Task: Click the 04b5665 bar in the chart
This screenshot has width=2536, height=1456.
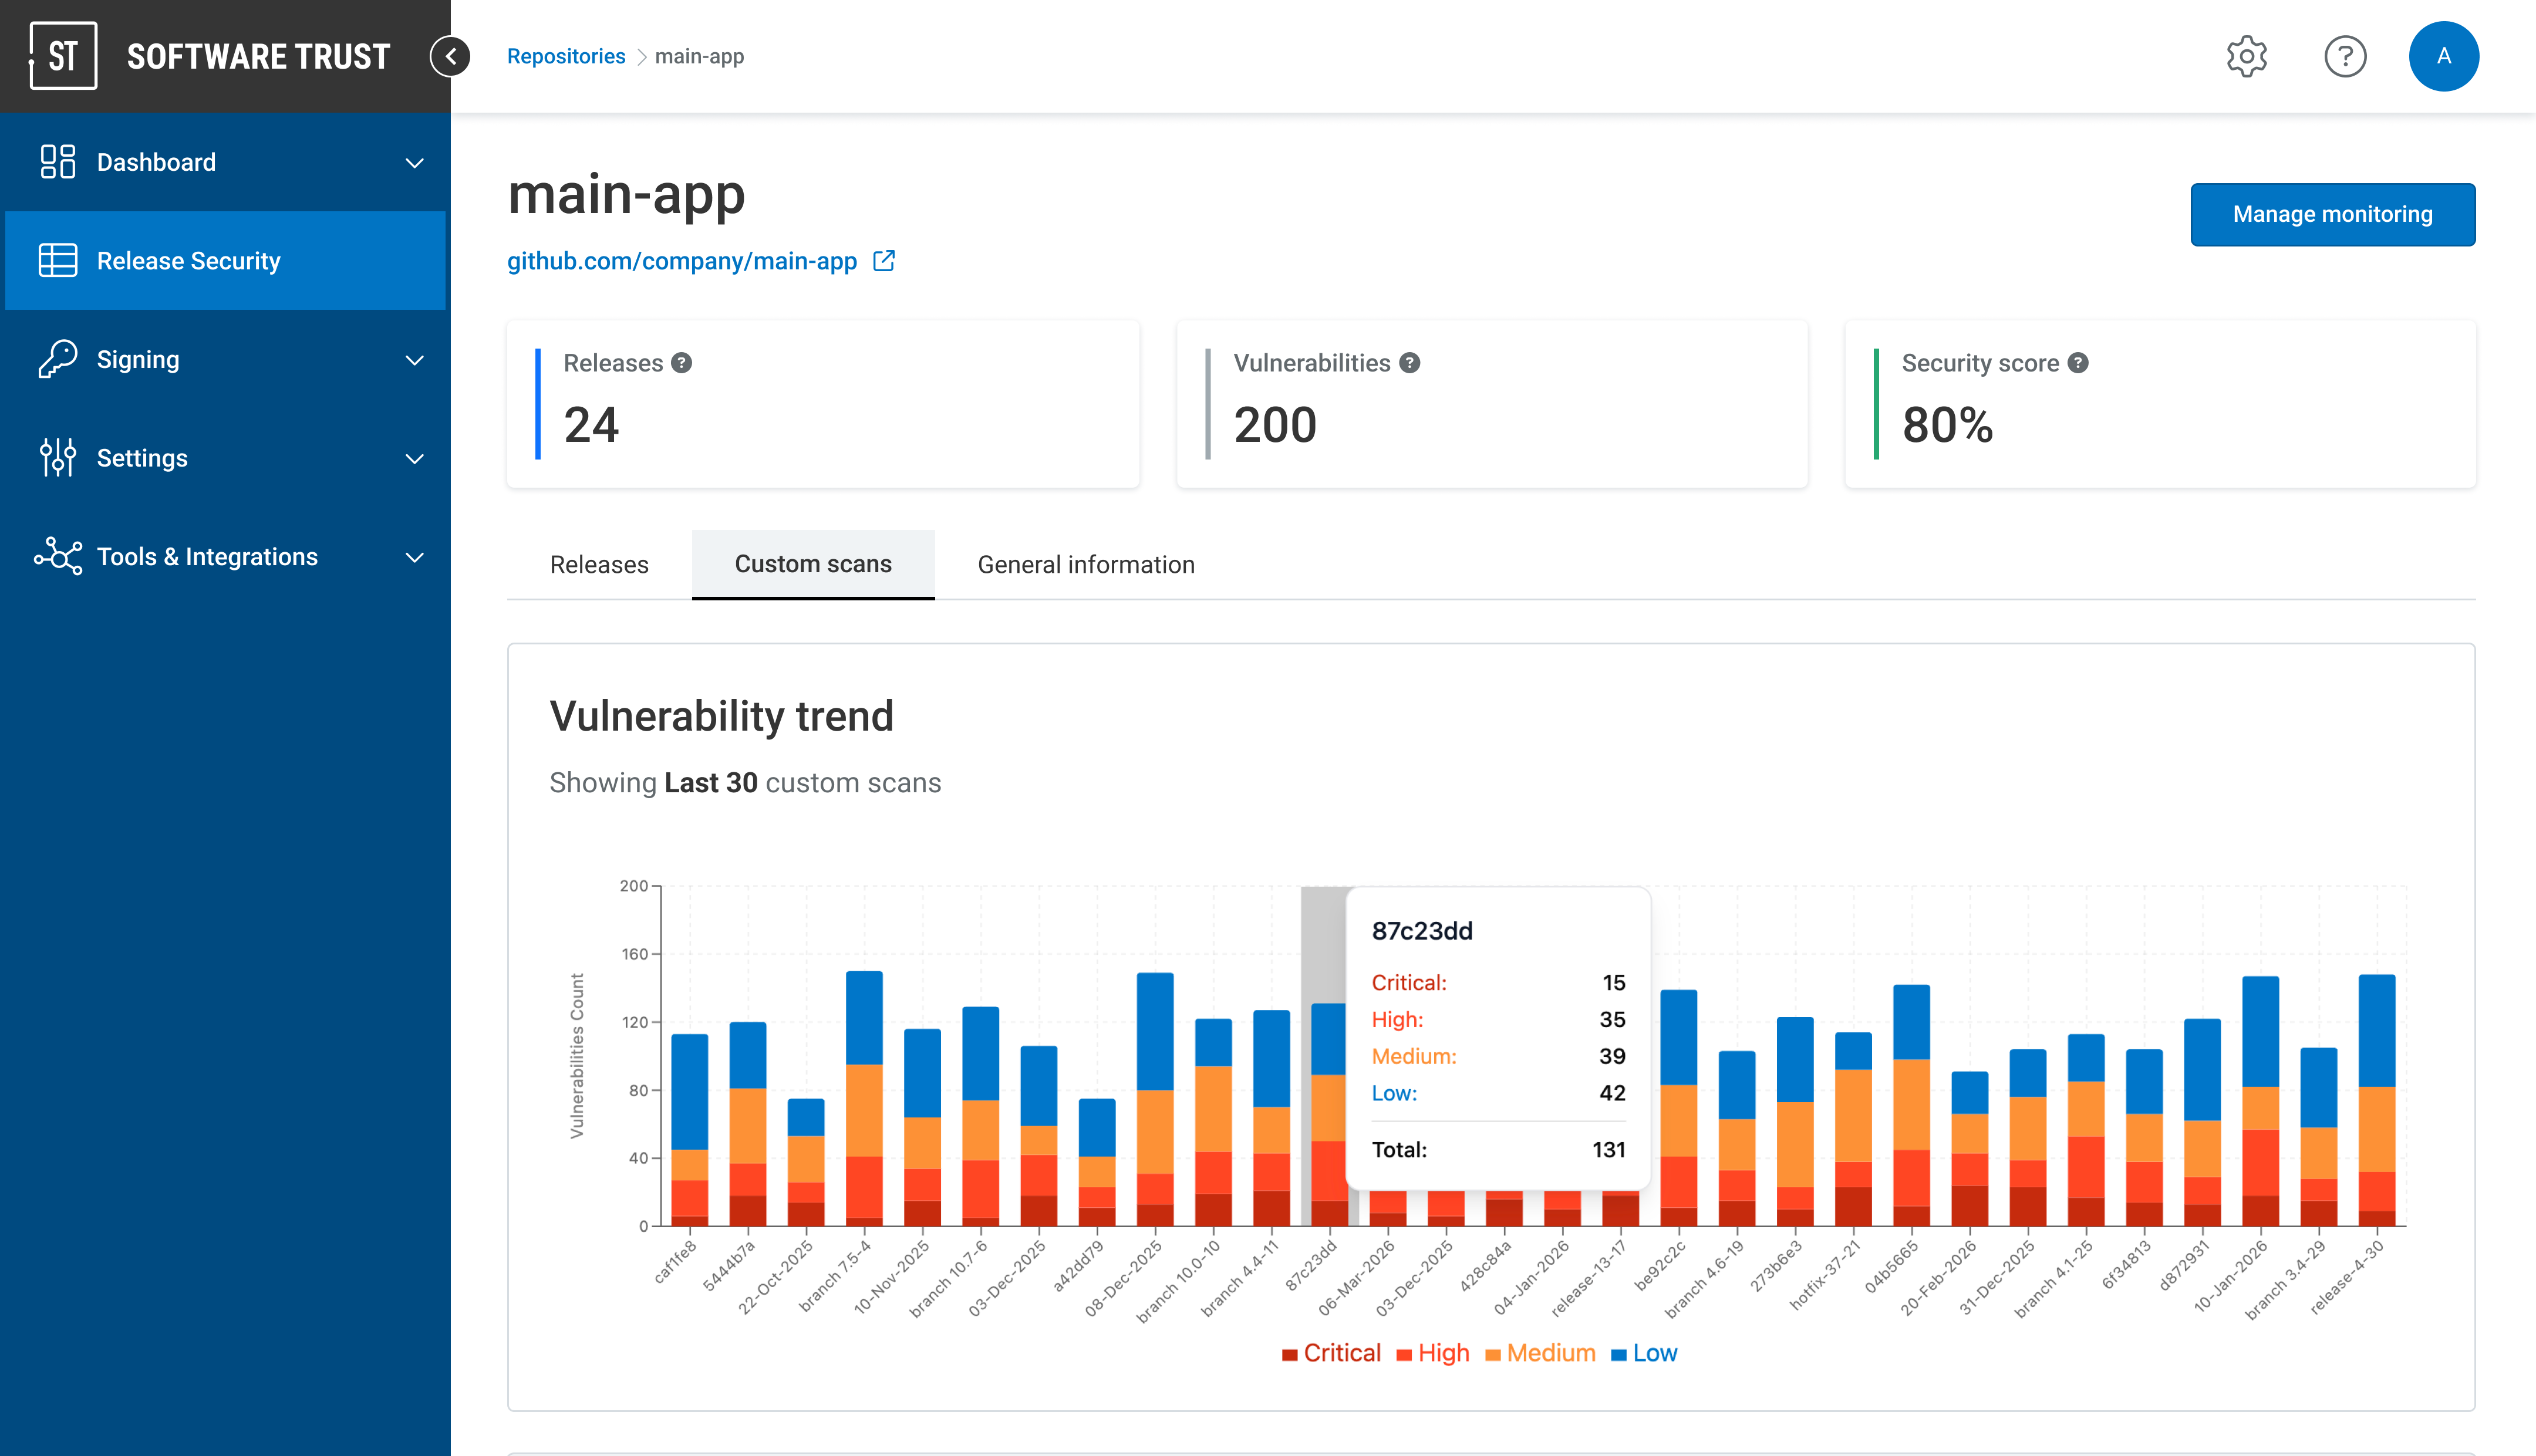Action: pos(1911,1105)
